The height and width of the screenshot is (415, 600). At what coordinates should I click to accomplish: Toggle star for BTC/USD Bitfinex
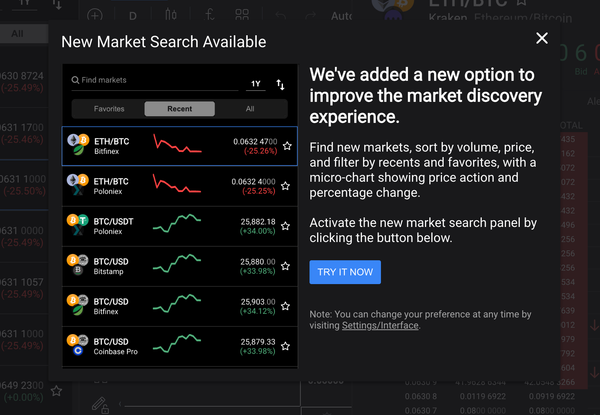285,306
